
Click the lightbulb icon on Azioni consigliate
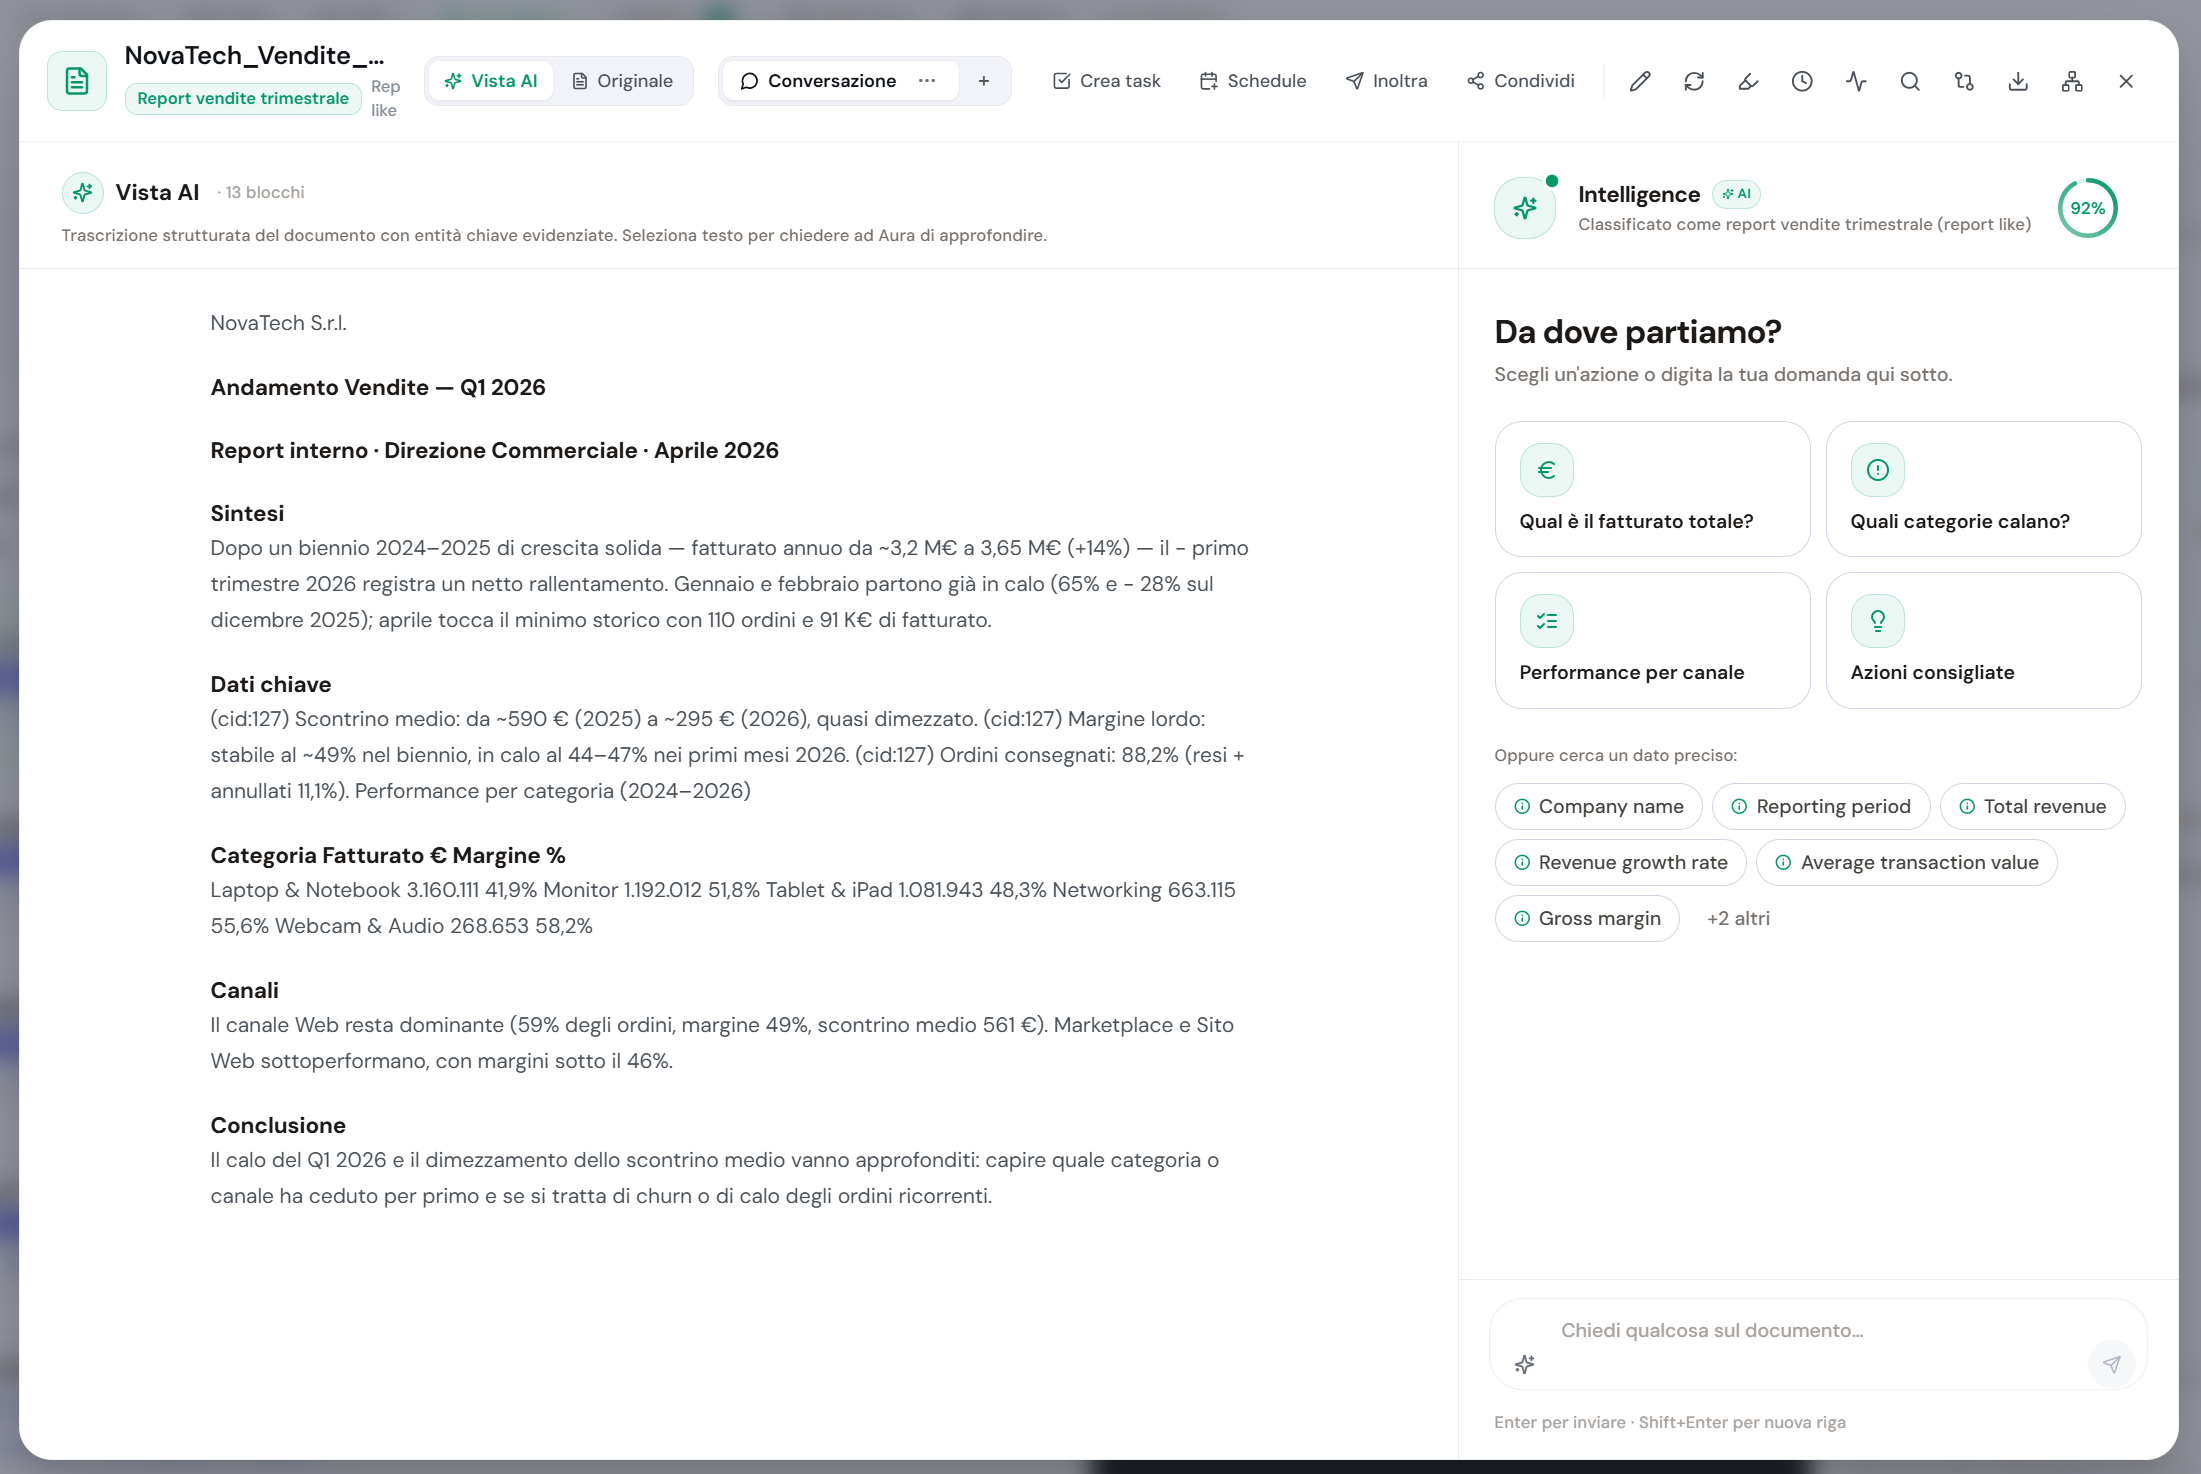coord(1877,621)
